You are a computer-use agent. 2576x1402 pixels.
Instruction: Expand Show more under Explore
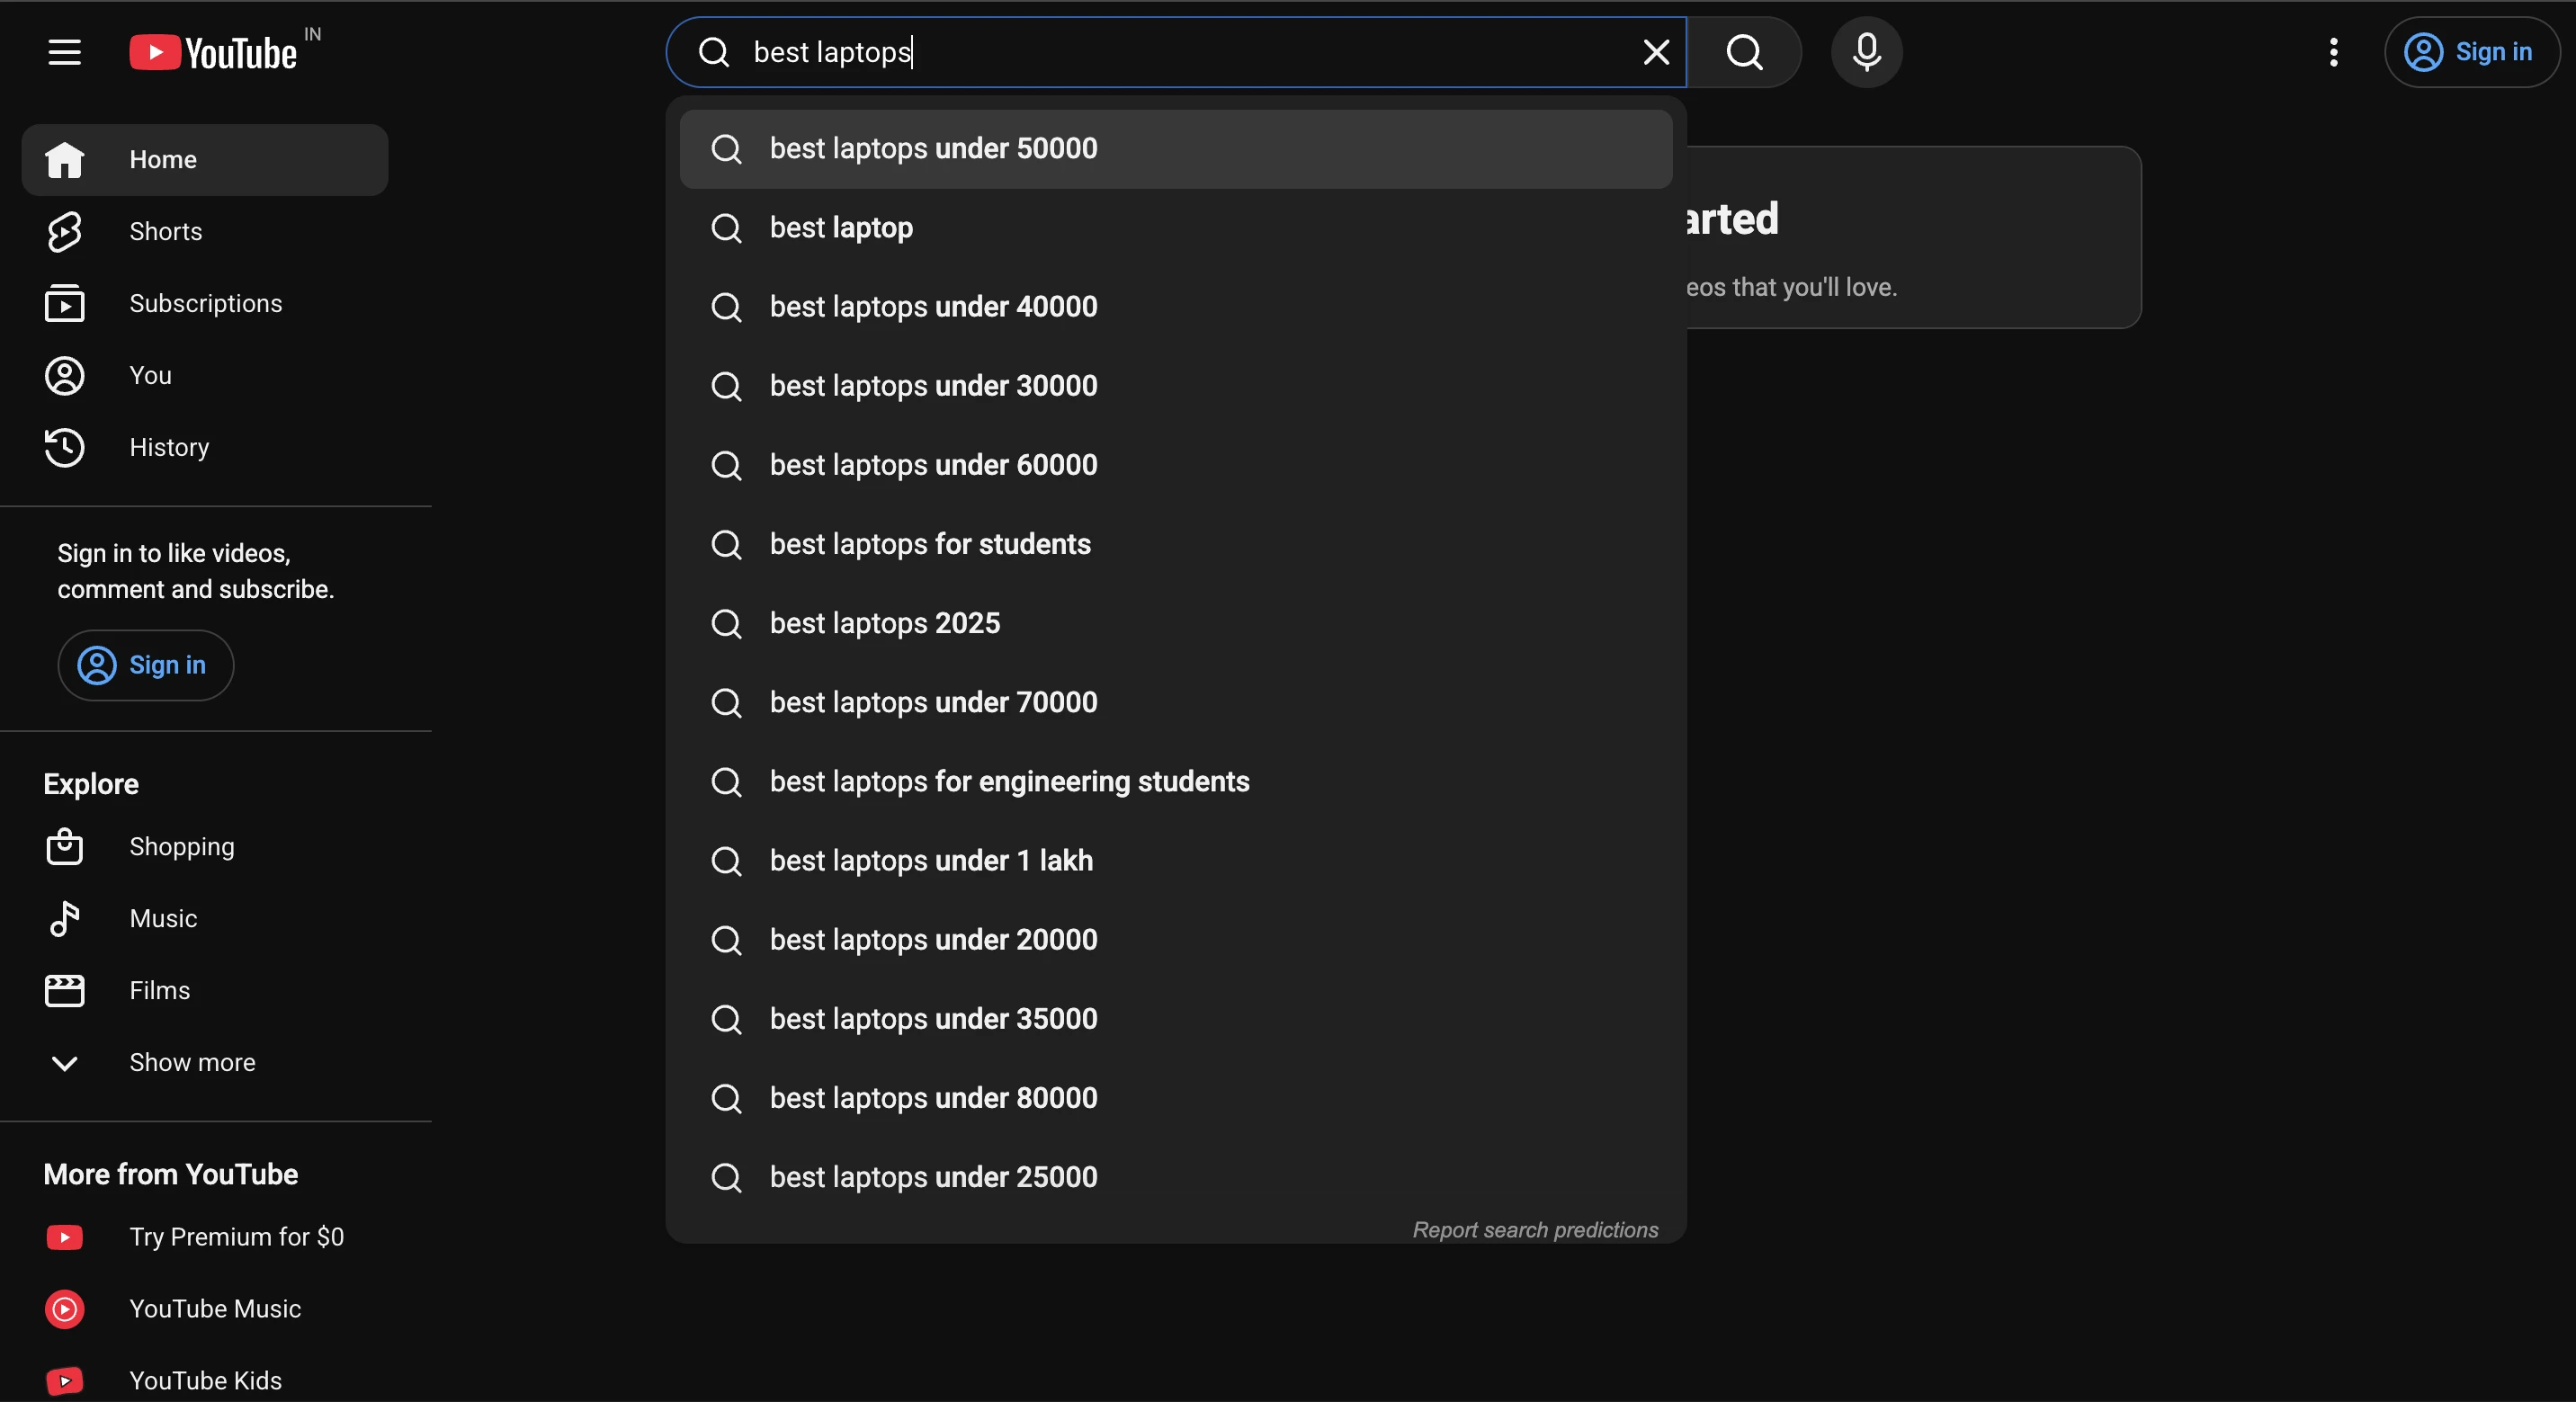(x=205, y=1062)
